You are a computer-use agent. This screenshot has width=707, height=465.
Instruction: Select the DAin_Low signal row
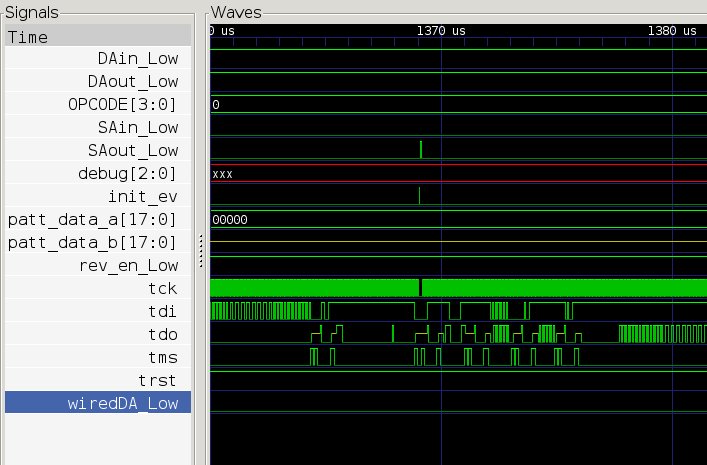click(98, 59)
